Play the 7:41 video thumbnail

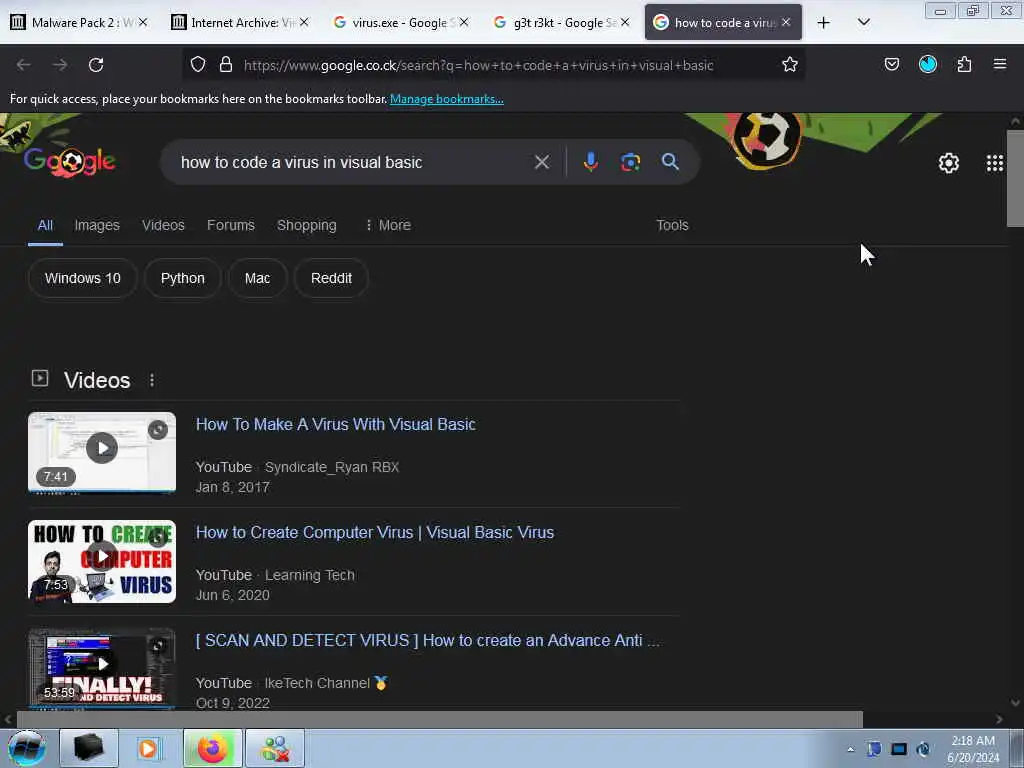(x=102, y=453)
